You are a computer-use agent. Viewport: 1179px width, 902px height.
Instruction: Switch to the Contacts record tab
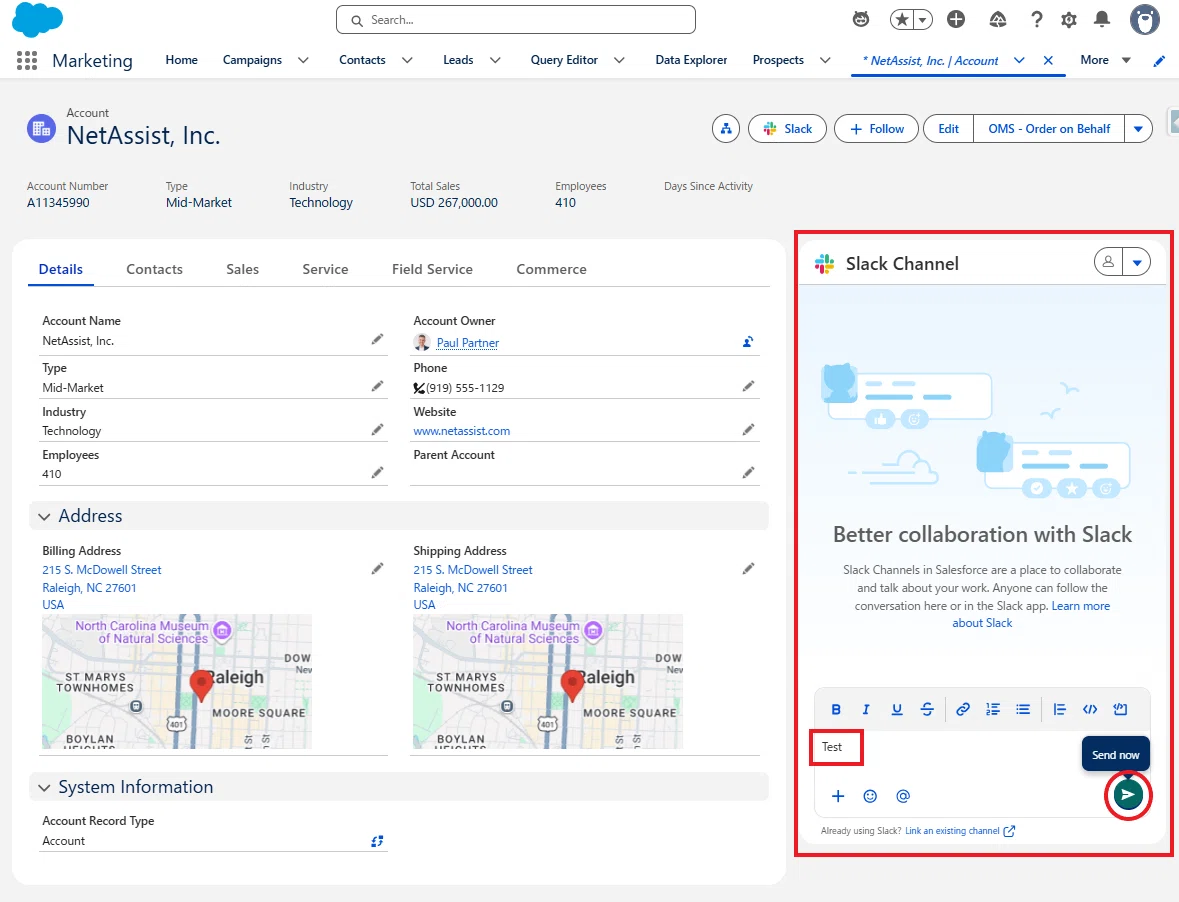click(154, 269)
